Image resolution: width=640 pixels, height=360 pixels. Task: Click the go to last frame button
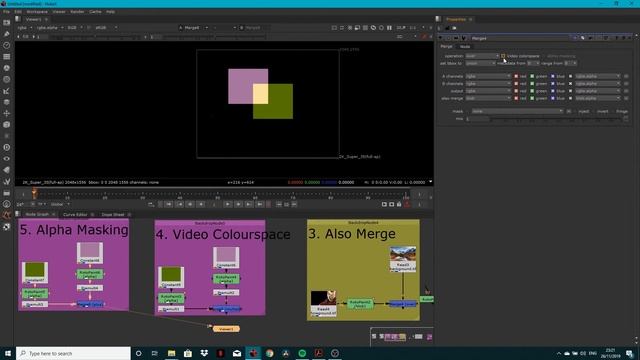click(260, 204)
